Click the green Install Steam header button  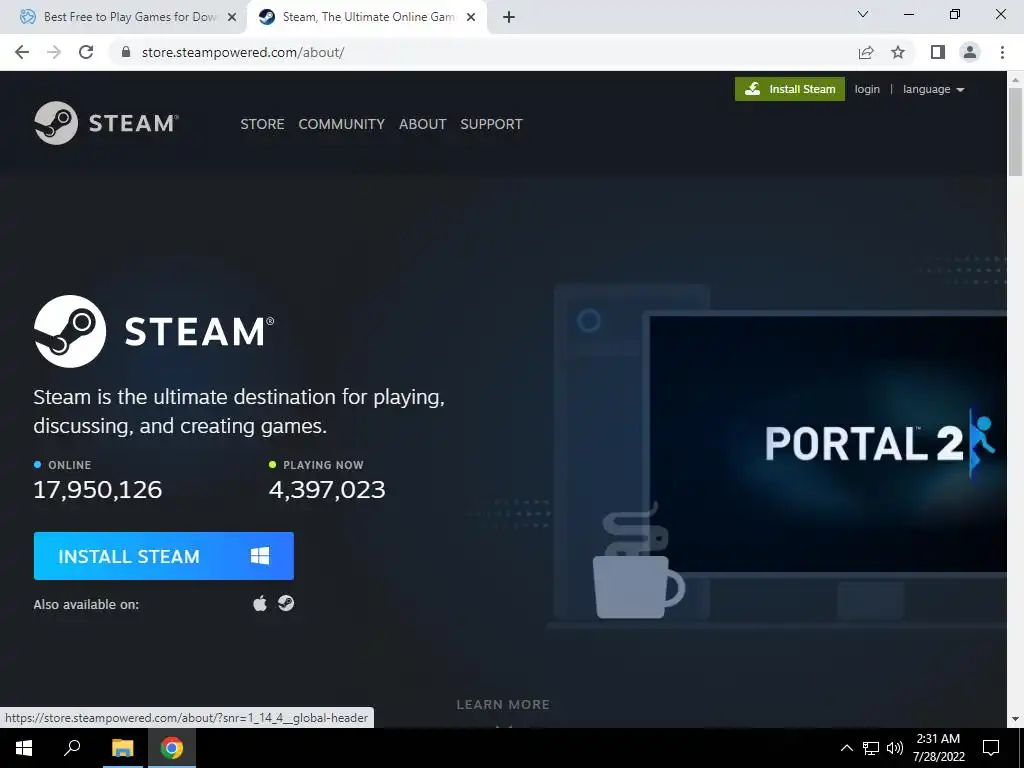pyautogui.click(x=790, y=89)
